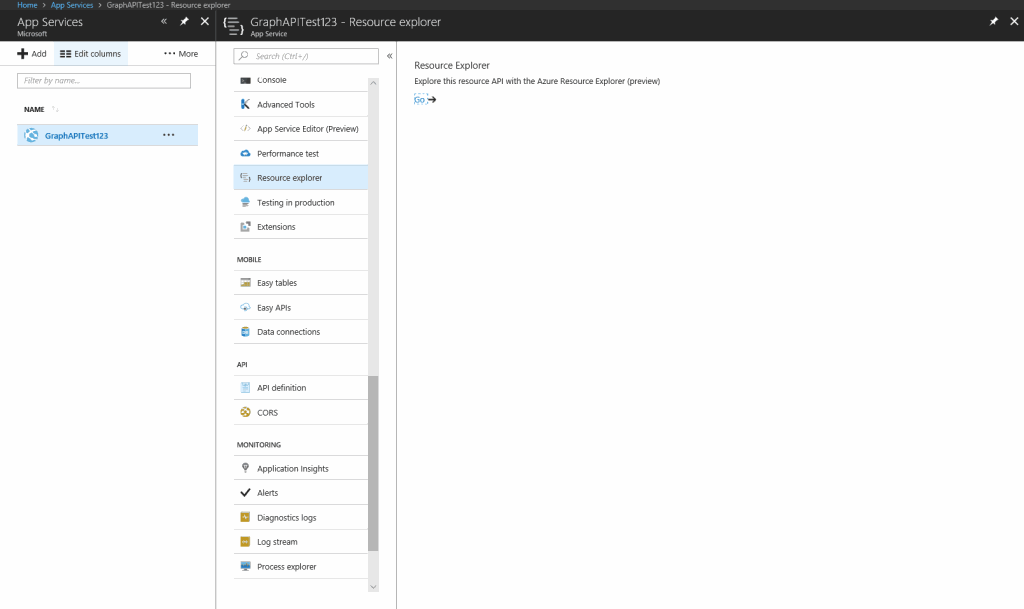
Task: Pin the App Services blade
Action: (x=184, y=22)
